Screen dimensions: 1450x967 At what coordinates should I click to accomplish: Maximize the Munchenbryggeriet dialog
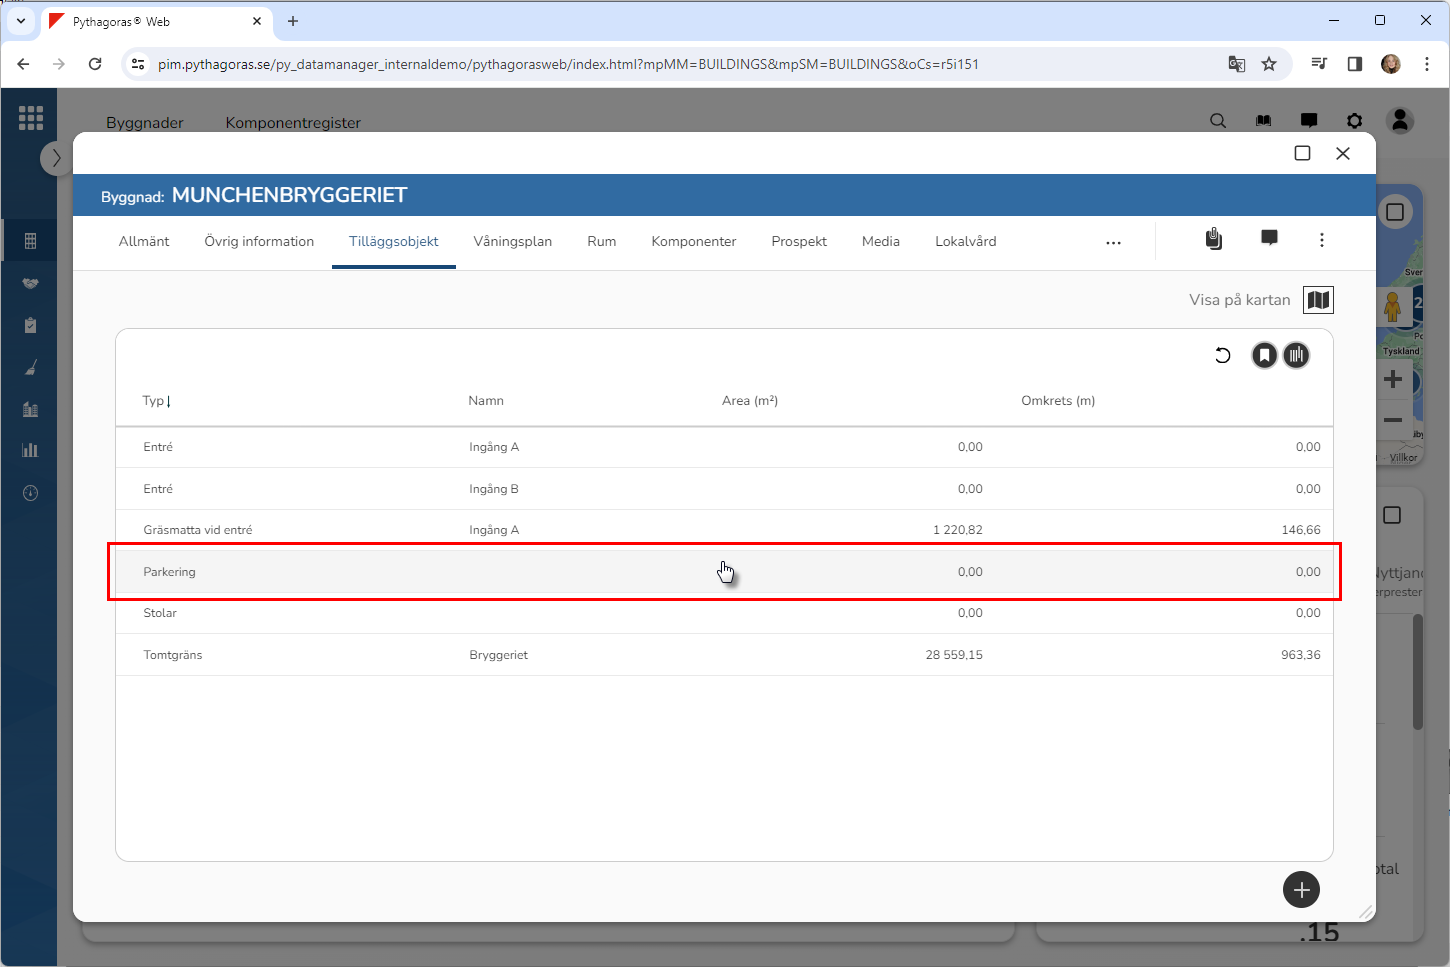pos(1302,153)
